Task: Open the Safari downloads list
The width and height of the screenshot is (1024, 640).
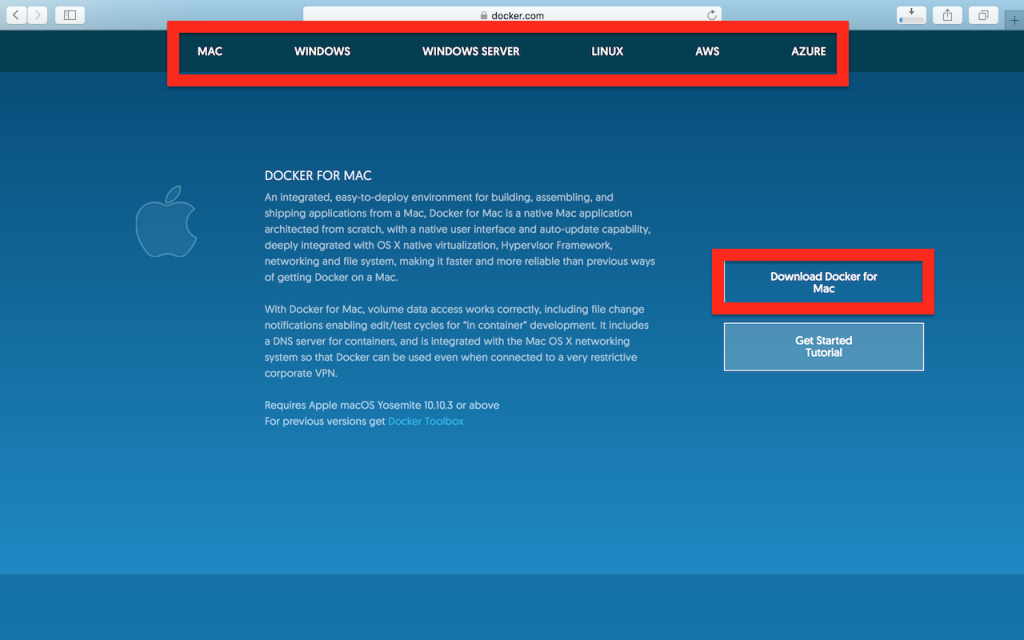Action: tap(911, 14)
